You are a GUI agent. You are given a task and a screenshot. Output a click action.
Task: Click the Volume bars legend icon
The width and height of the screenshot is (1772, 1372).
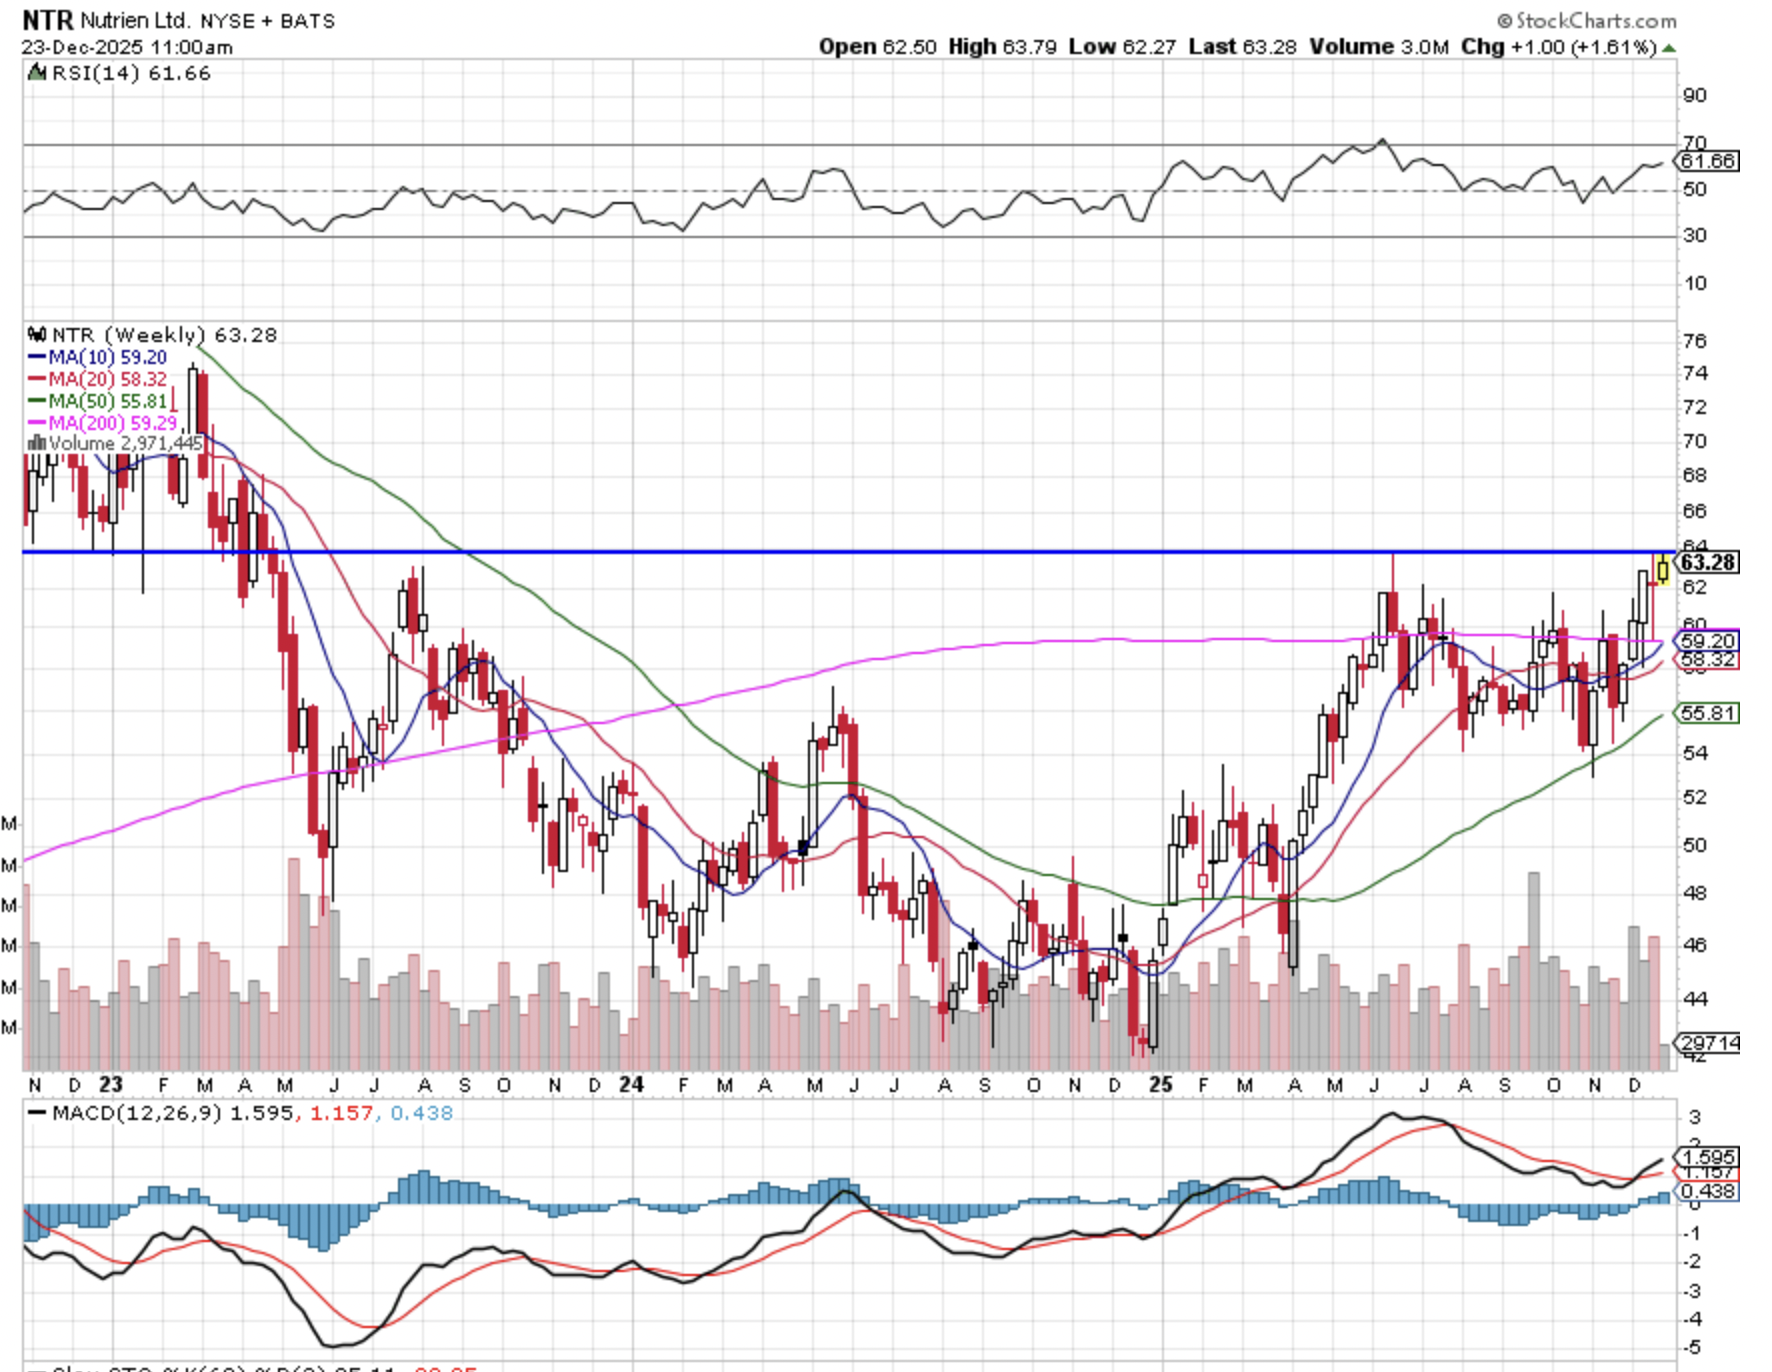pos(37,443)
